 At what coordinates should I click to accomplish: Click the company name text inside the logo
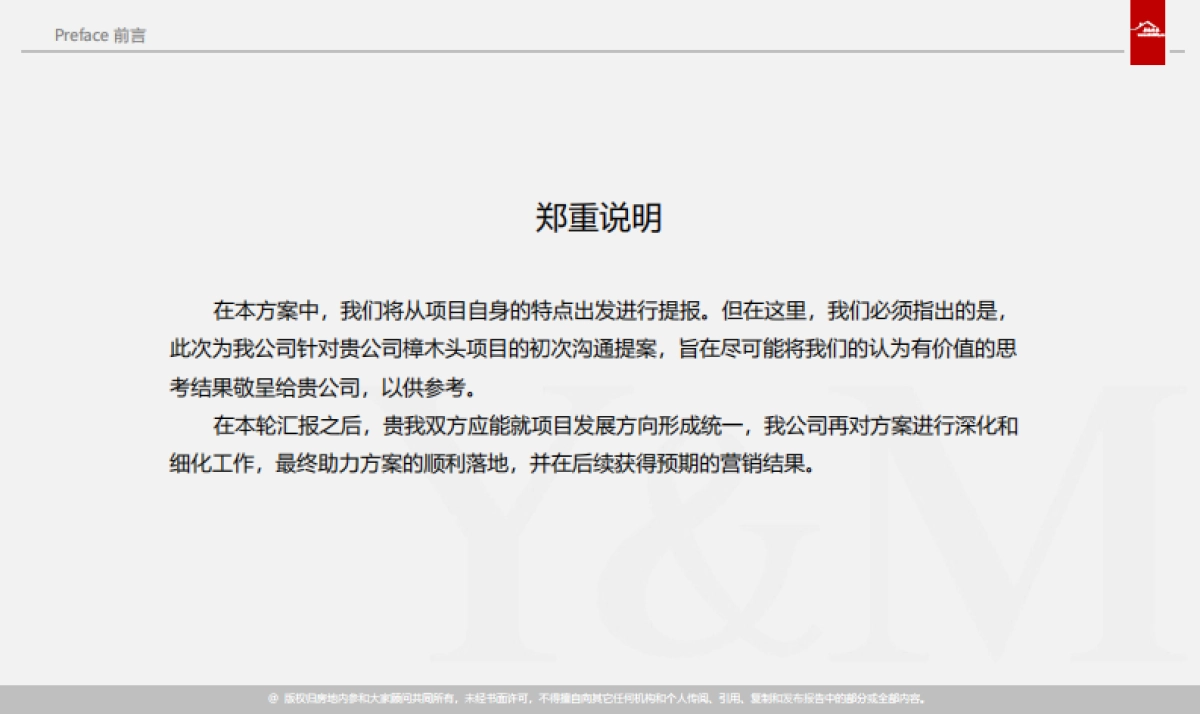click(x=1150, y=34)
